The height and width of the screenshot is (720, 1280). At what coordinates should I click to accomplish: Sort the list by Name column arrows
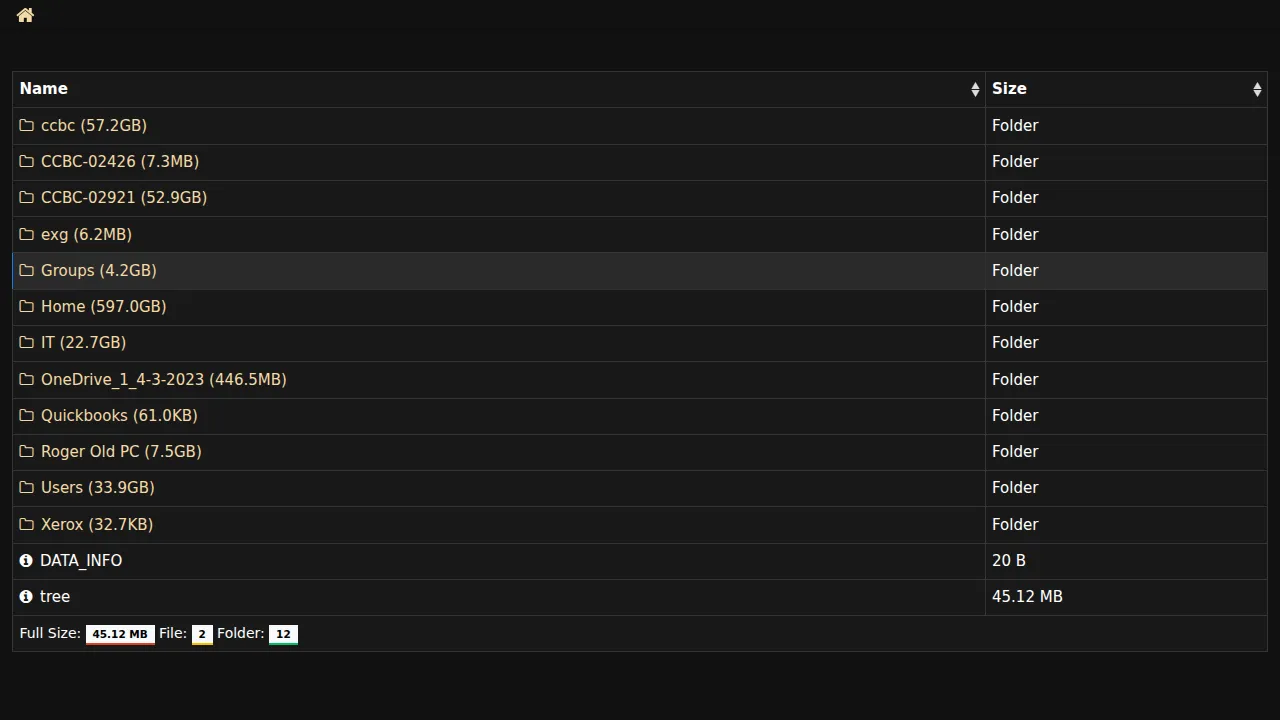coord(975,90)
